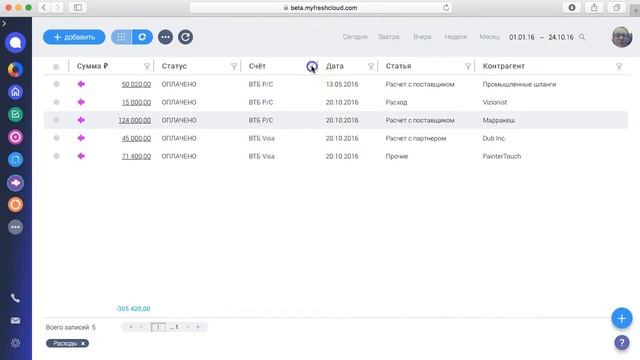Image resolution: width=640 pixels, height=360 pixels.
Task: Go to the last page arrow
Action: [198, 327]
